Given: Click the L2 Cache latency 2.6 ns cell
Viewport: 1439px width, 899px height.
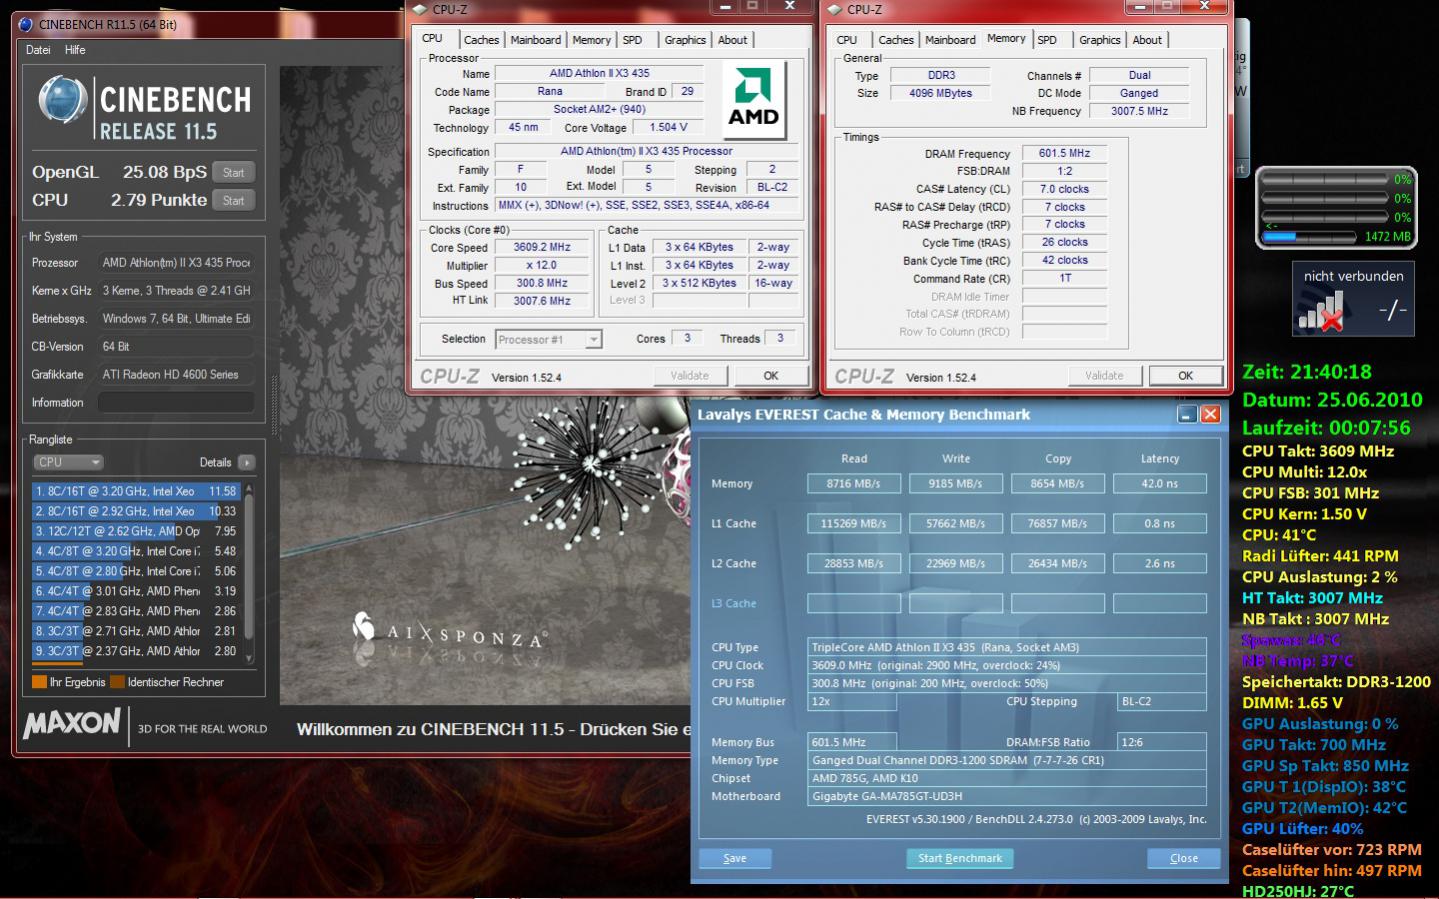Looking at the screenshot, I should (1160, 563).
